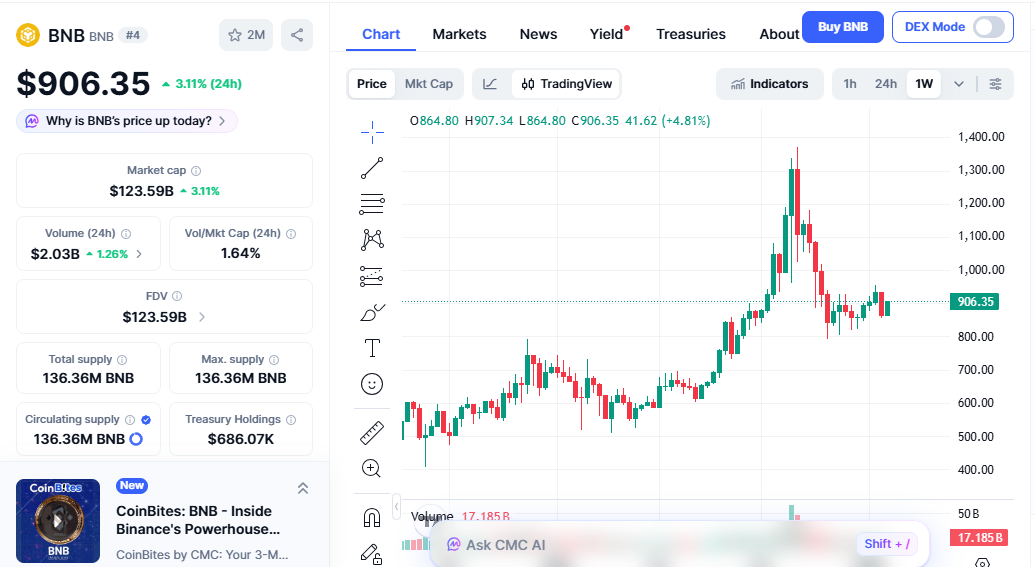Open the Markets tab
Image resolution: width=1035 pixels, height=567 pixels.
(x=459, y=34)
